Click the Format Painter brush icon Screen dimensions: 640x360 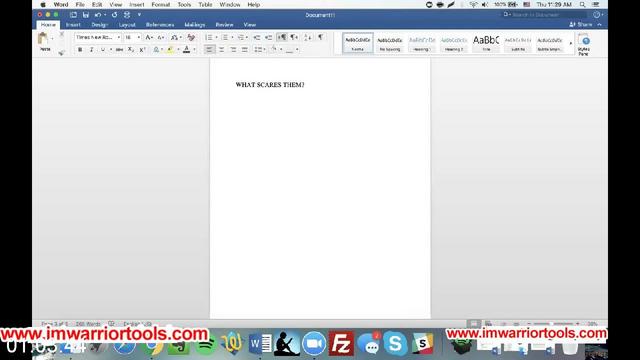[62, 52]
